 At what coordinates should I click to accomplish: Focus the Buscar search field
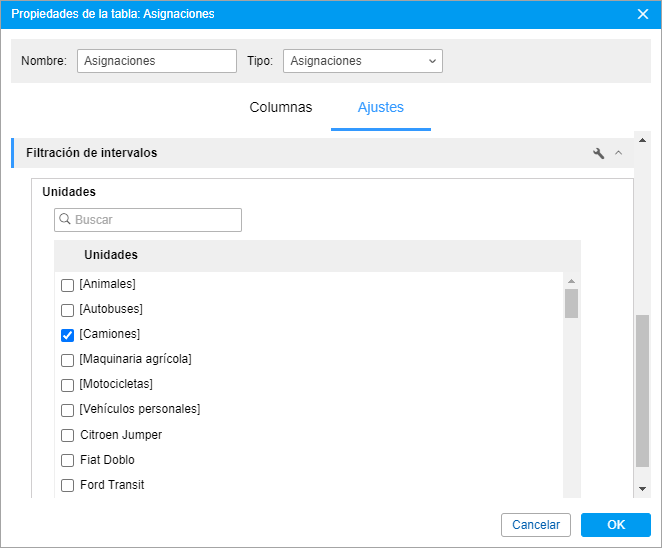[148, 220]
